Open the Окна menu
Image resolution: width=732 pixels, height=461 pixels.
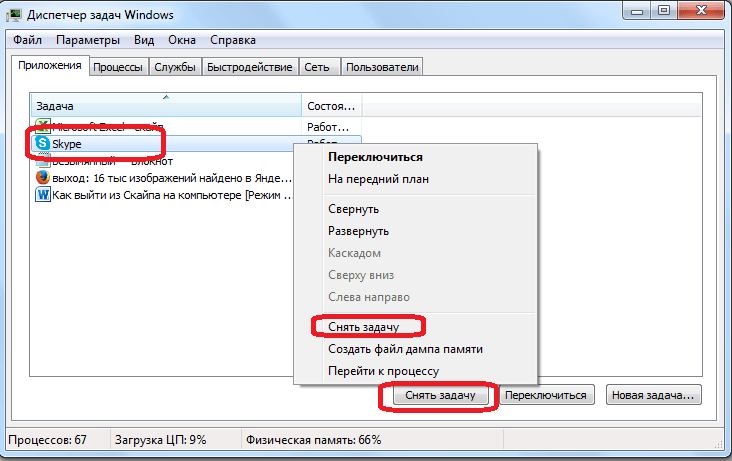pyautogui.click(x=182, y=40)
